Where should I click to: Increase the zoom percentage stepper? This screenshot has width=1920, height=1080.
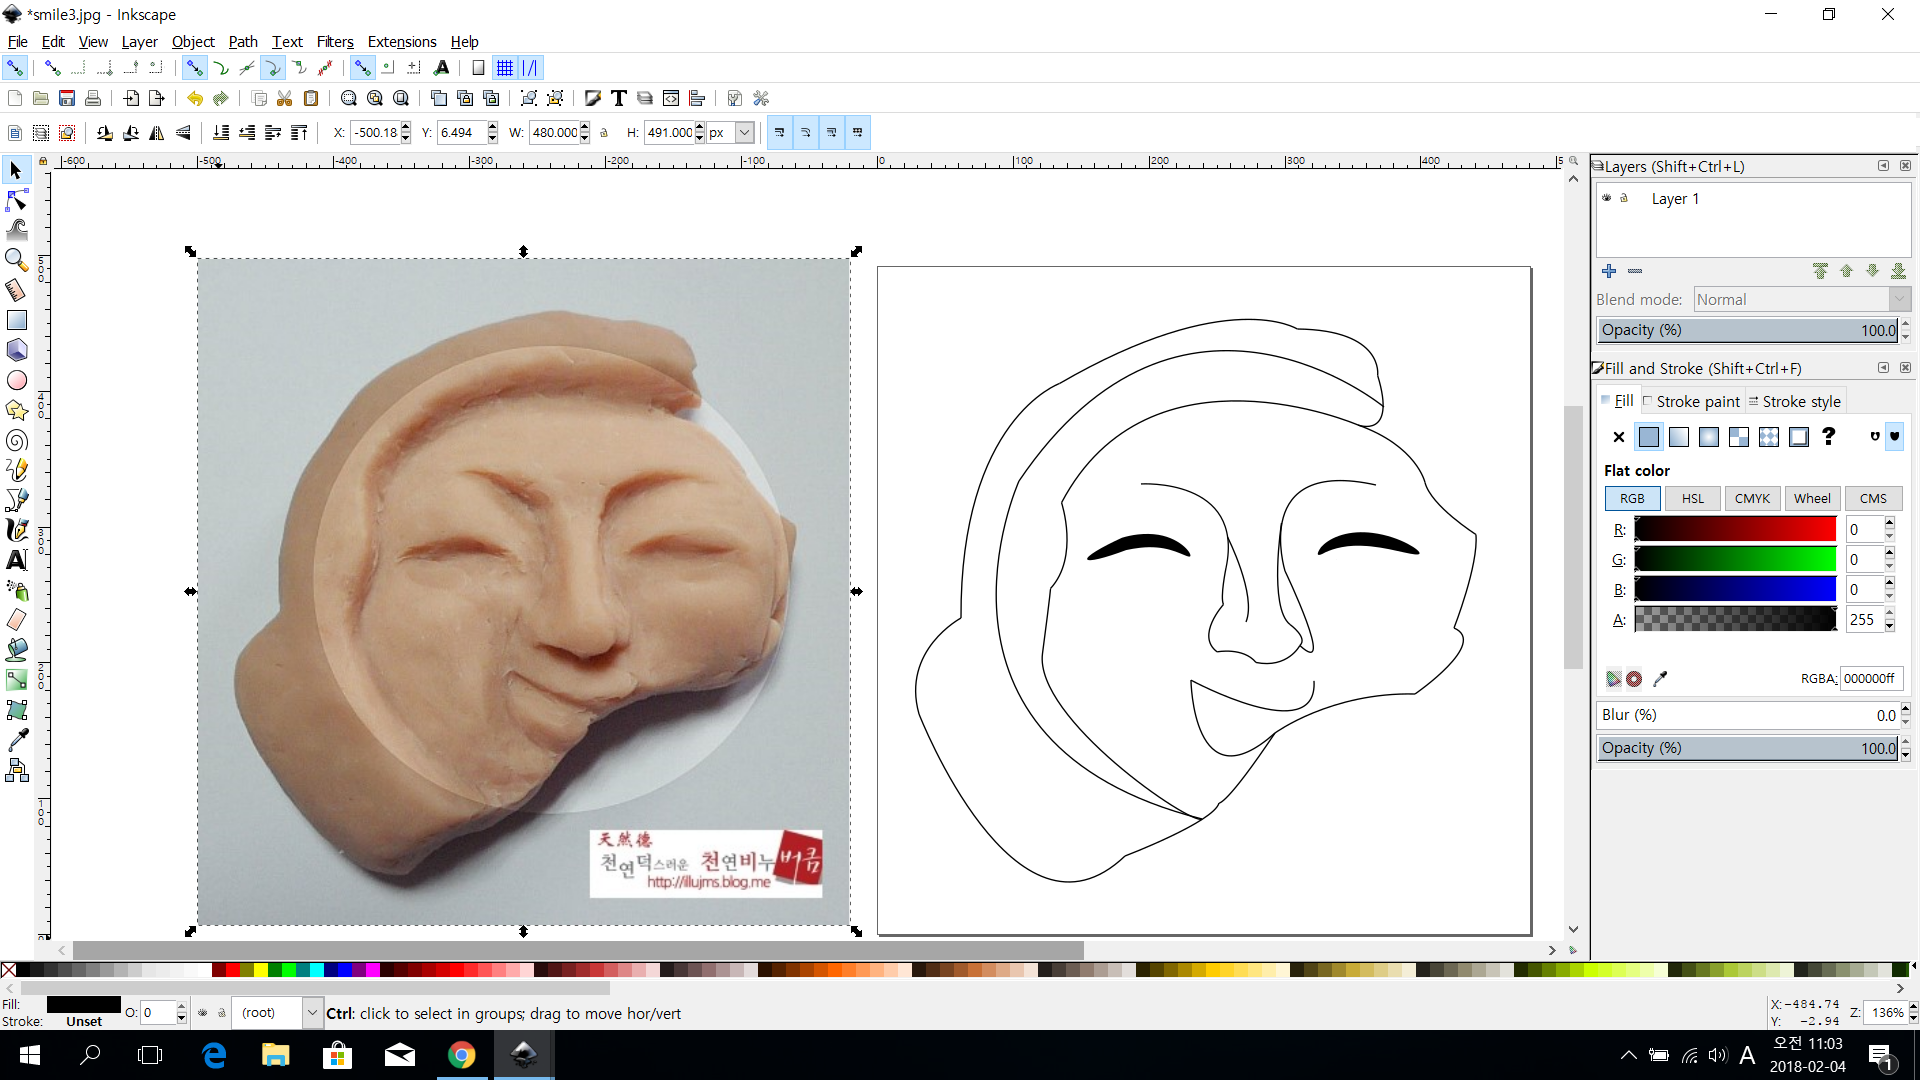tap(1914, 1007)
